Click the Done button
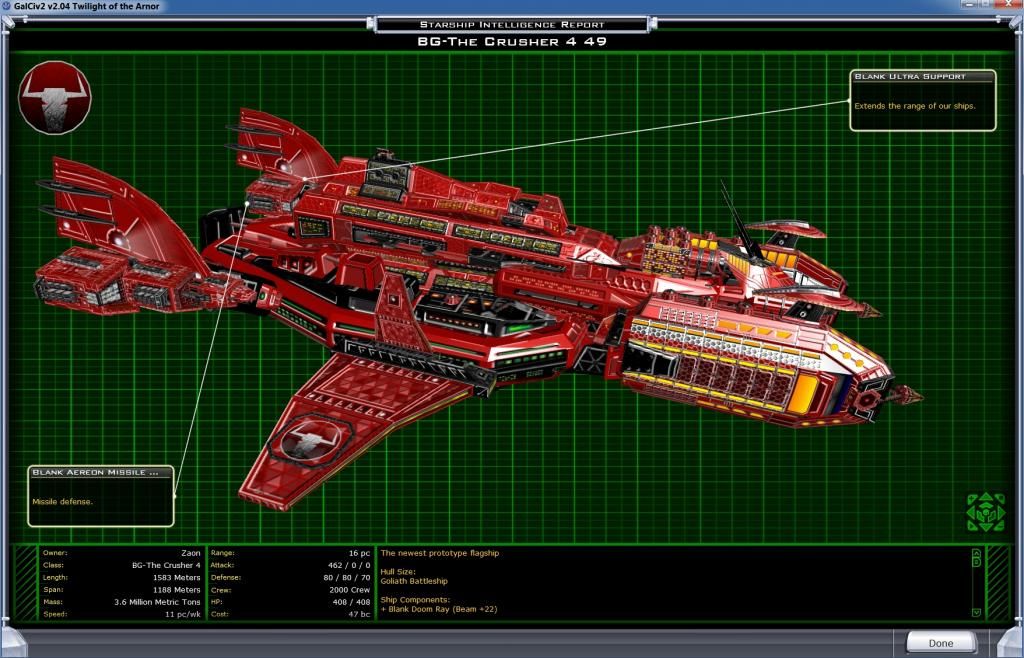Screen dimensions: 1024x658 (940, 642)
